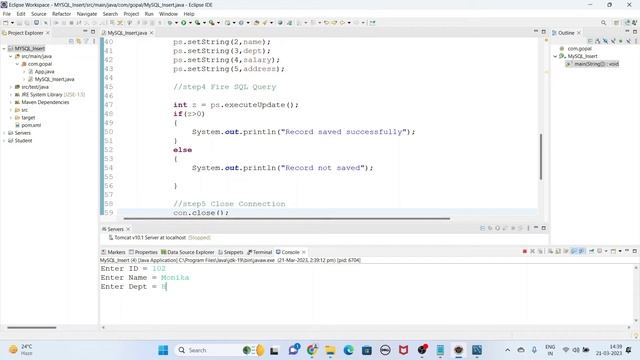Screen dimensions: 640x360
Task: Click the Pin Console icon
Action: (591, 251)
